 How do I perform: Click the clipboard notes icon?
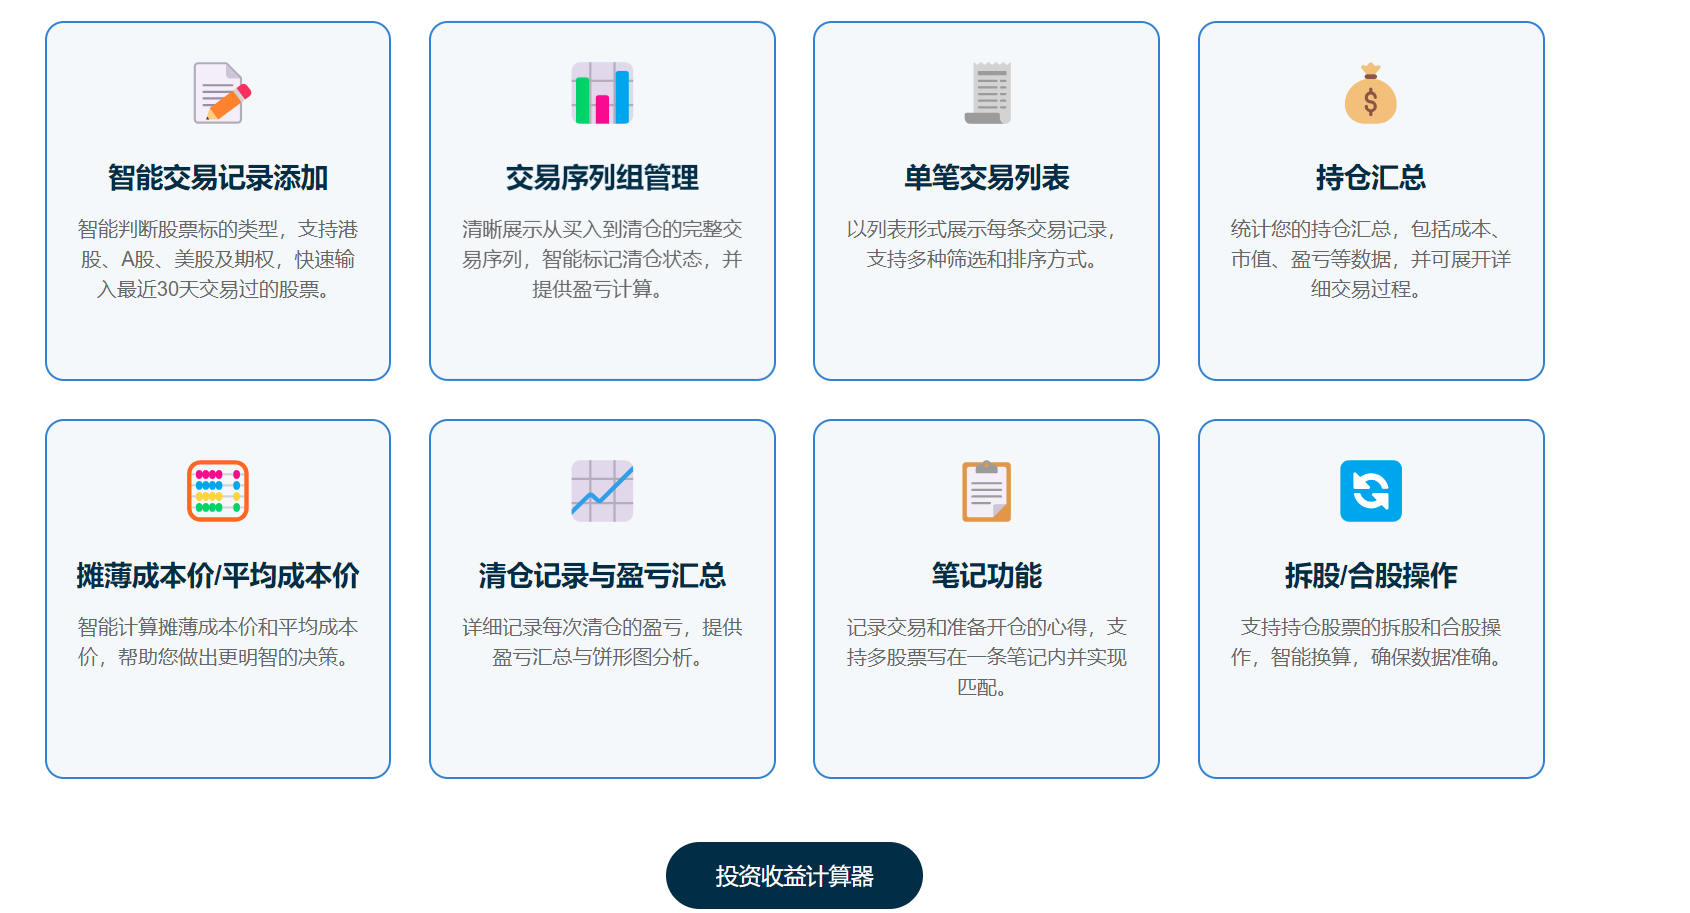click(987, 491)
